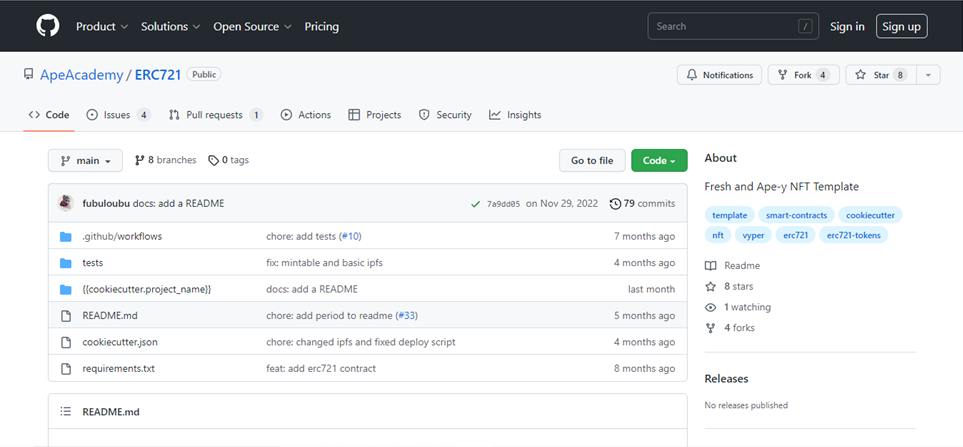This screenshot has width=963, height=447.
Task: Open the Product menu in header
Action: 102,26
